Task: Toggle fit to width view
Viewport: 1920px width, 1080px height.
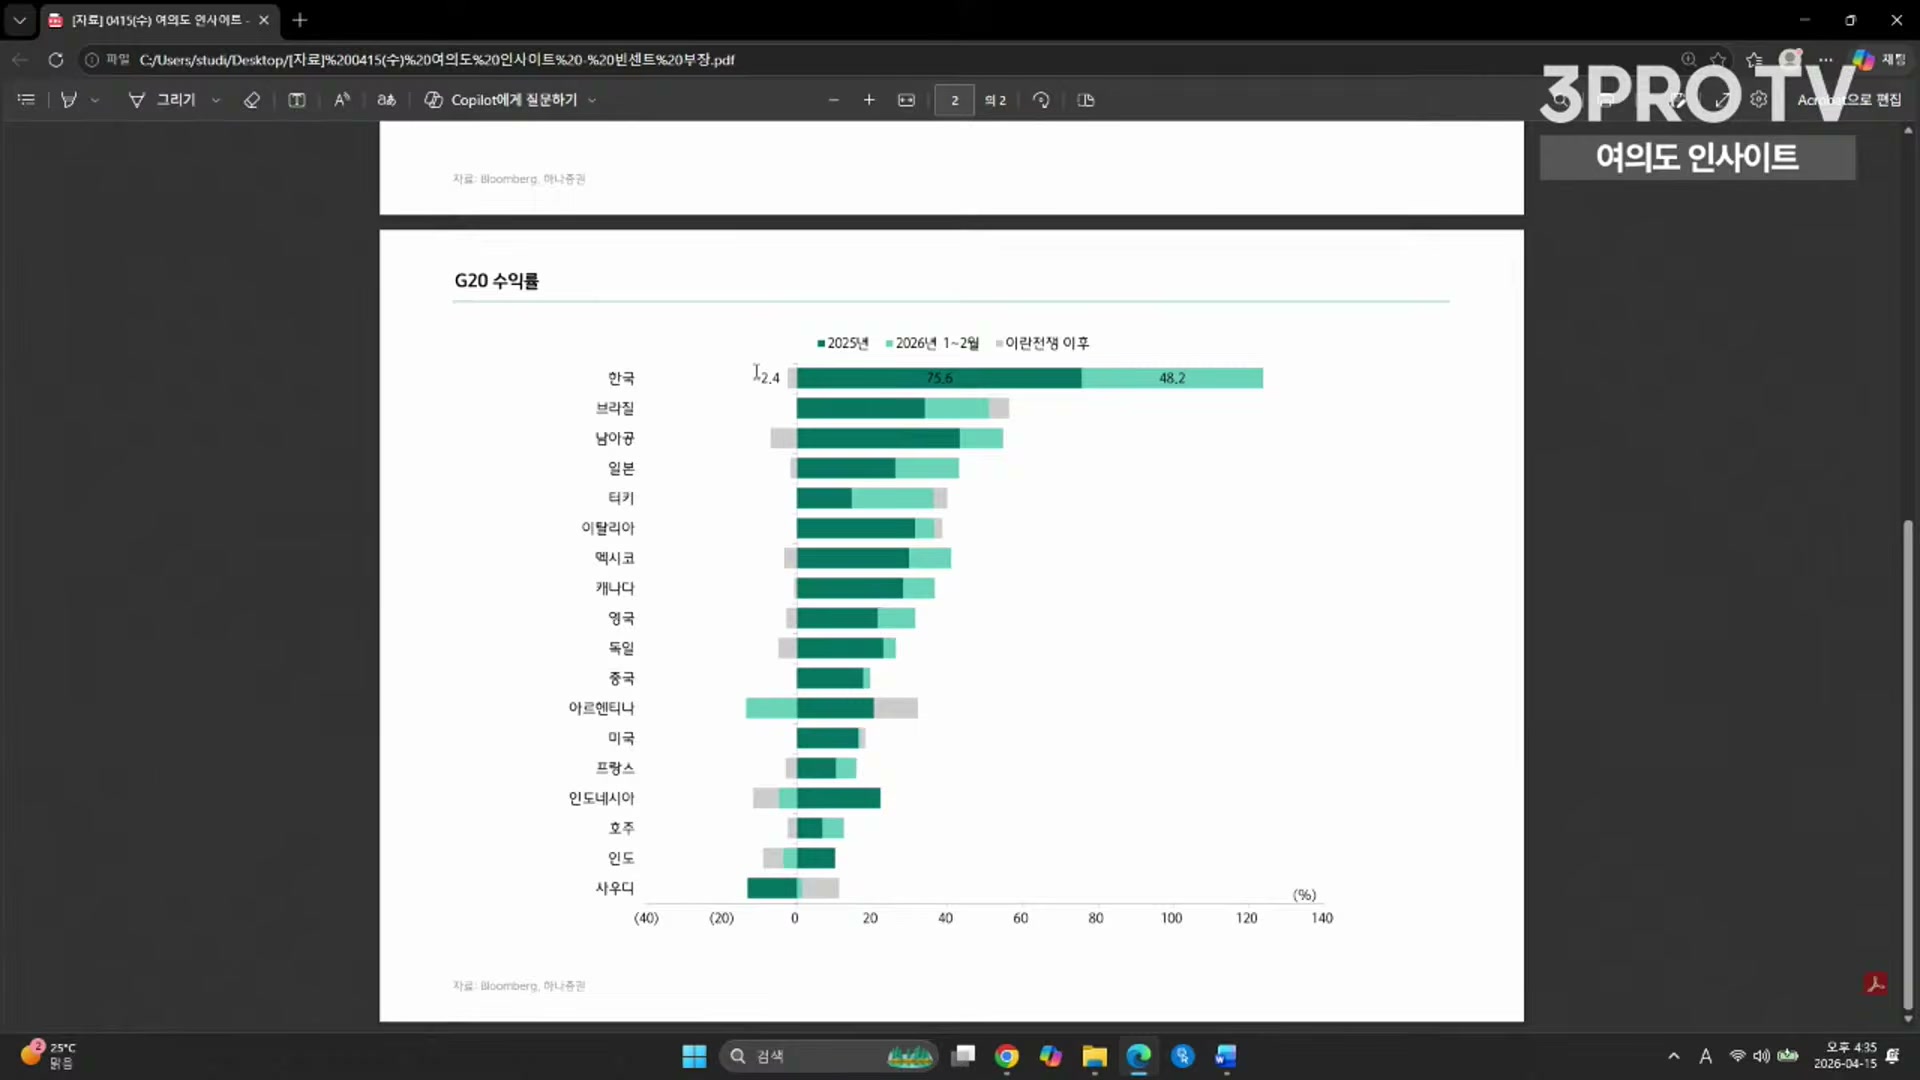Action: click(x=906, y=100)
